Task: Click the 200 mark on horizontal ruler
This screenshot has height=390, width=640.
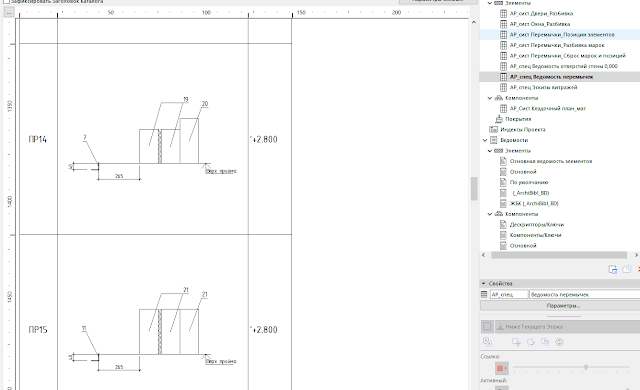Action: [396, 13]
